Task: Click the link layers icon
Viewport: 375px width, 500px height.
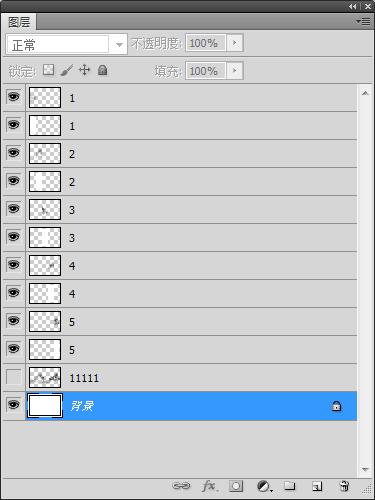Action: coord(181,486)
